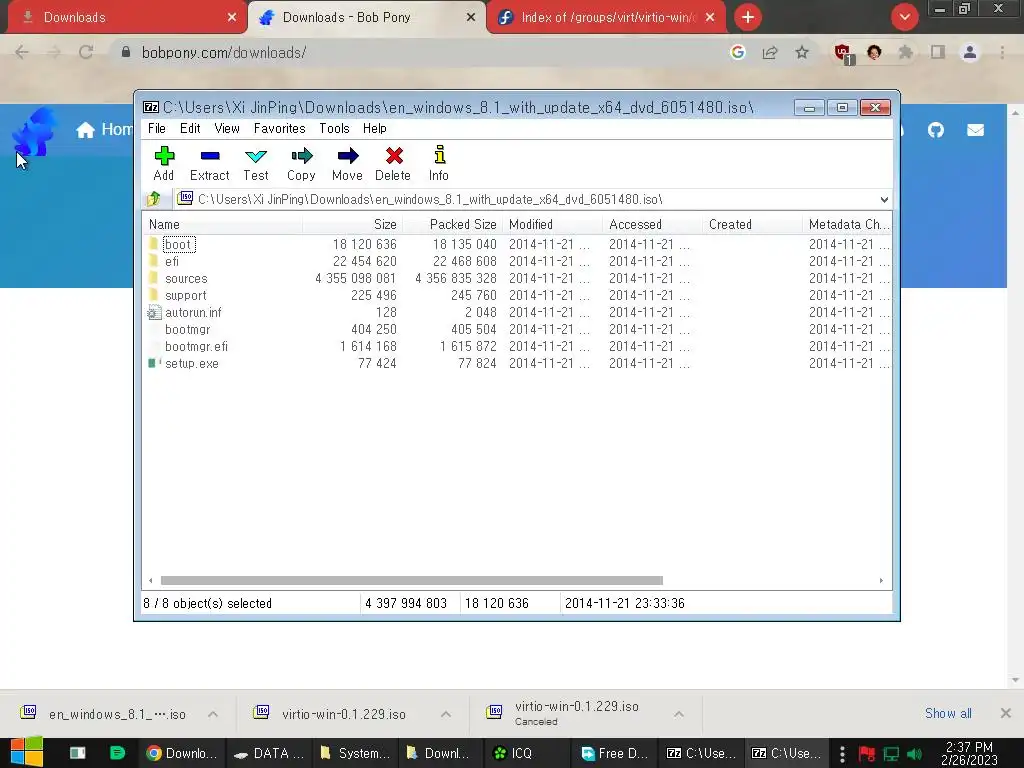The image size is (1024, 768).
Task: Open the browser three-dot menu
Action: [1002, 52]
